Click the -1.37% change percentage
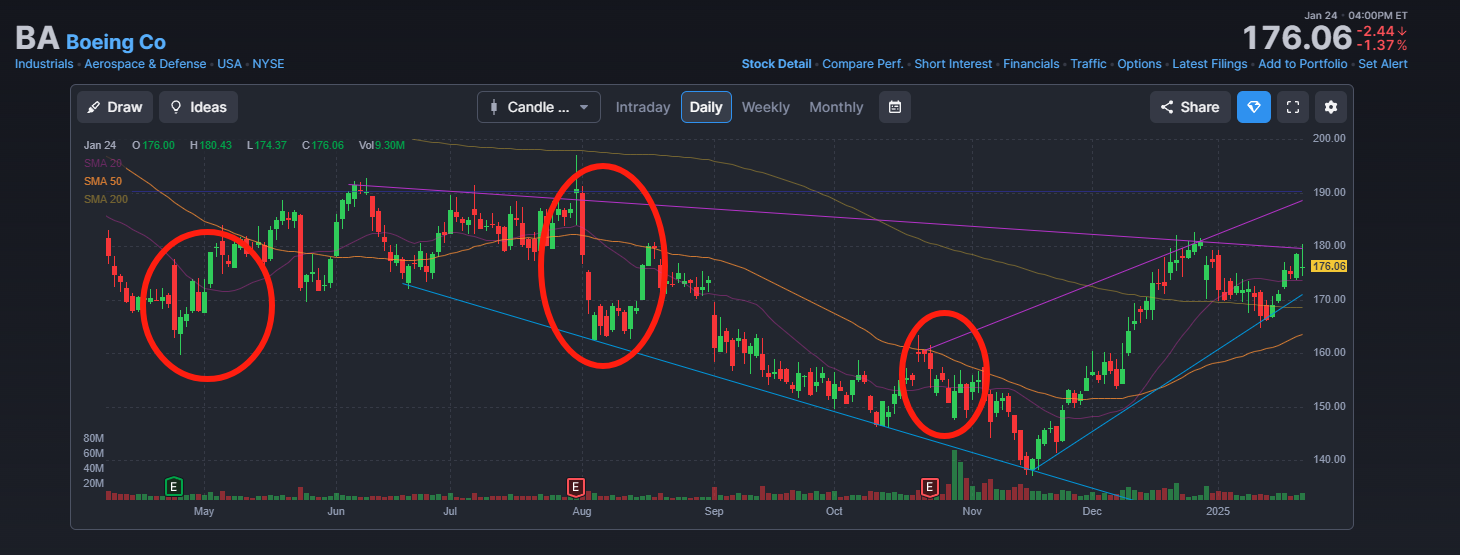 click(1382, 45)
